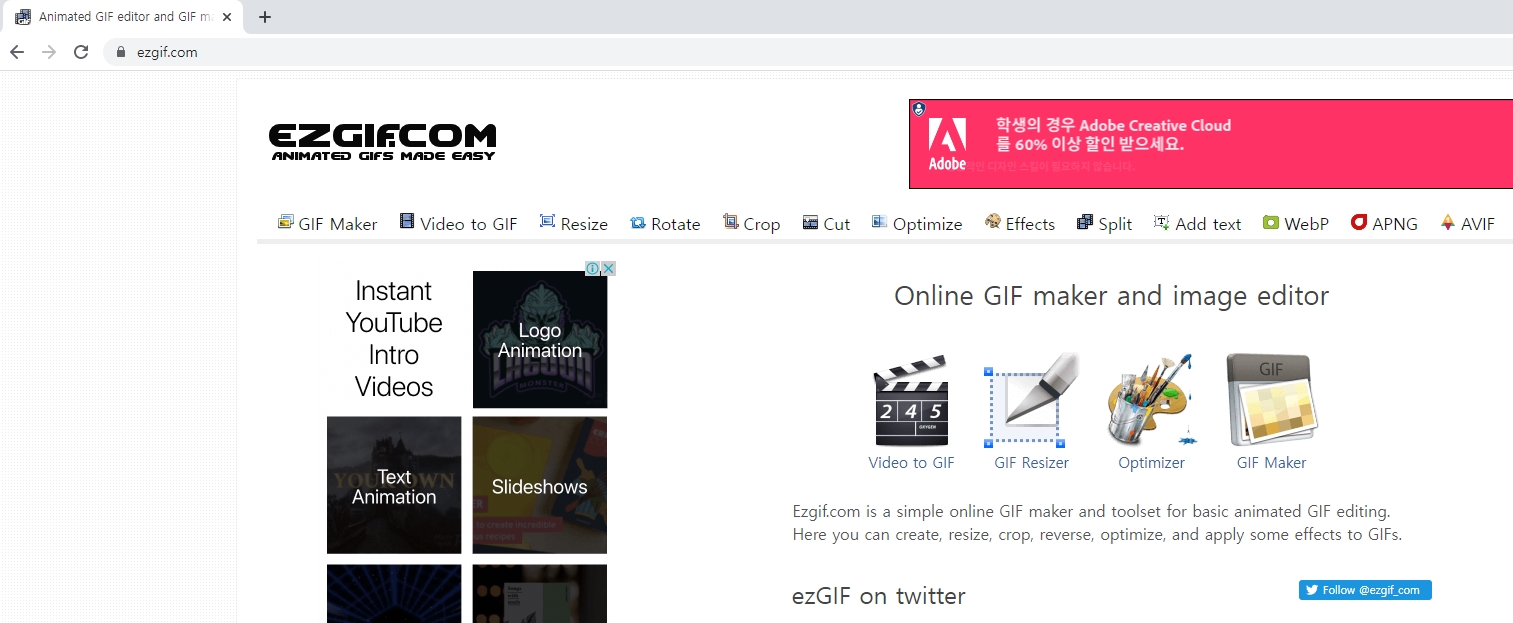Click the browser forward arrow
This screenshot has height=623, width=1513.
pos(49,52)
